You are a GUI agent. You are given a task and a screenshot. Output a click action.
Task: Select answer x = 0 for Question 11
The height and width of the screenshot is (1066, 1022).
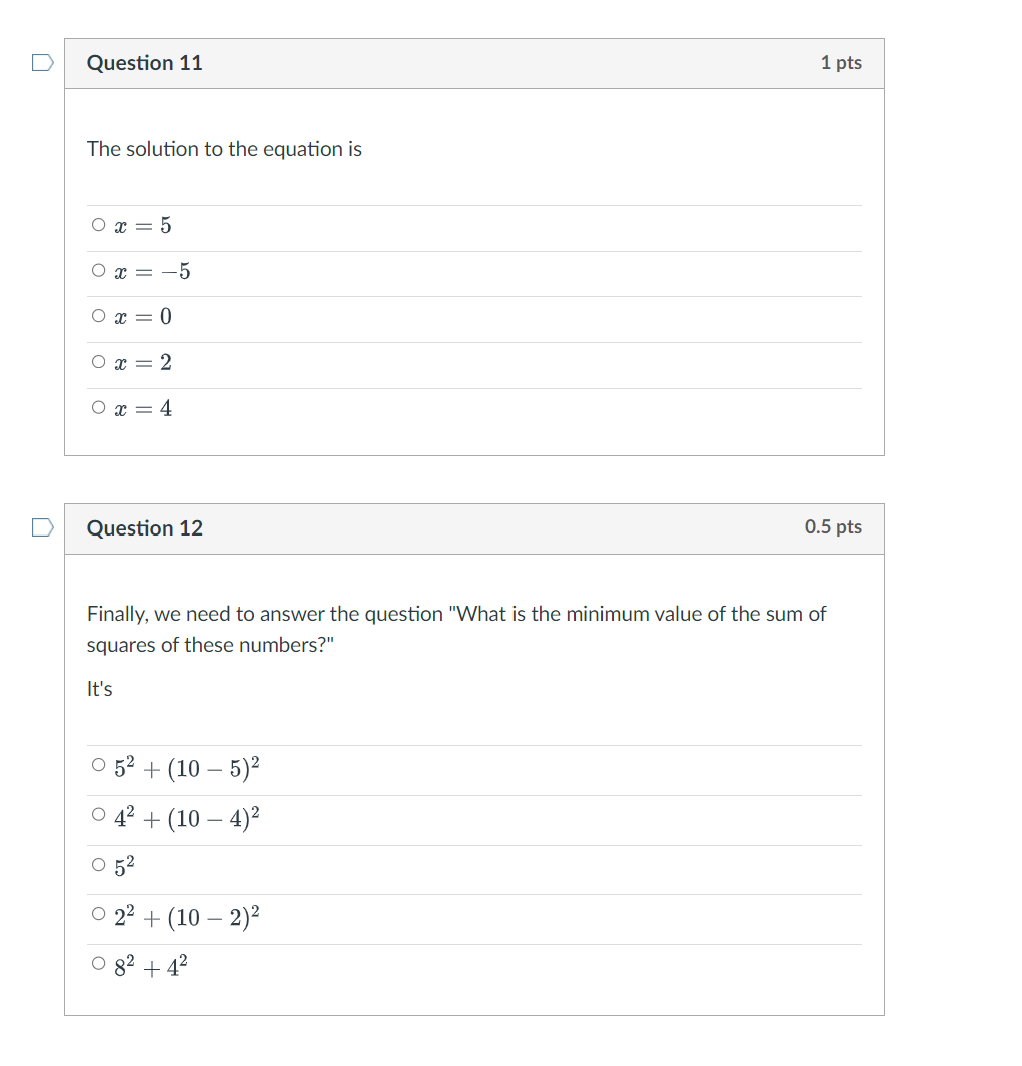click(97, 316)
